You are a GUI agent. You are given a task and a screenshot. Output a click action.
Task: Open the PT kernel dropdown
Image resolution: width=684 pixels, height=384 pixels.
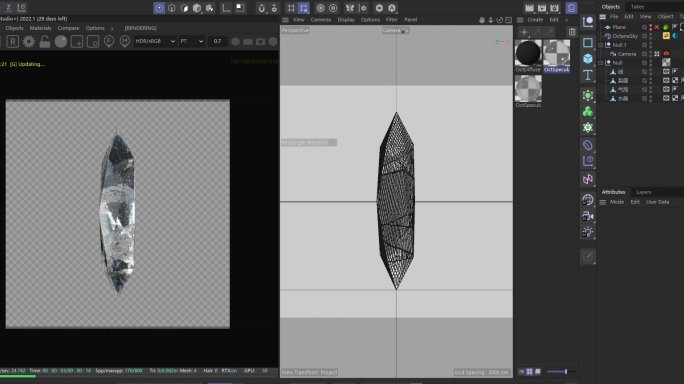[x=192, y=41]
